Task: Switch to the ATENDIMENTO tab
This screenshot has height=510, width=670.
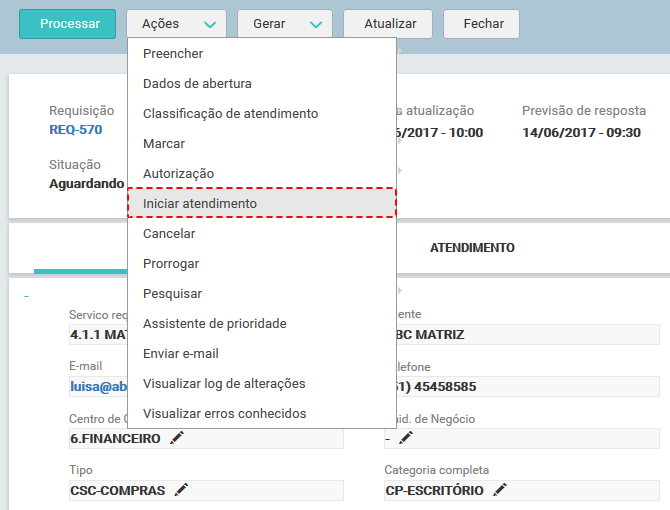Action: pyautogui.click(x=472, y=248)
